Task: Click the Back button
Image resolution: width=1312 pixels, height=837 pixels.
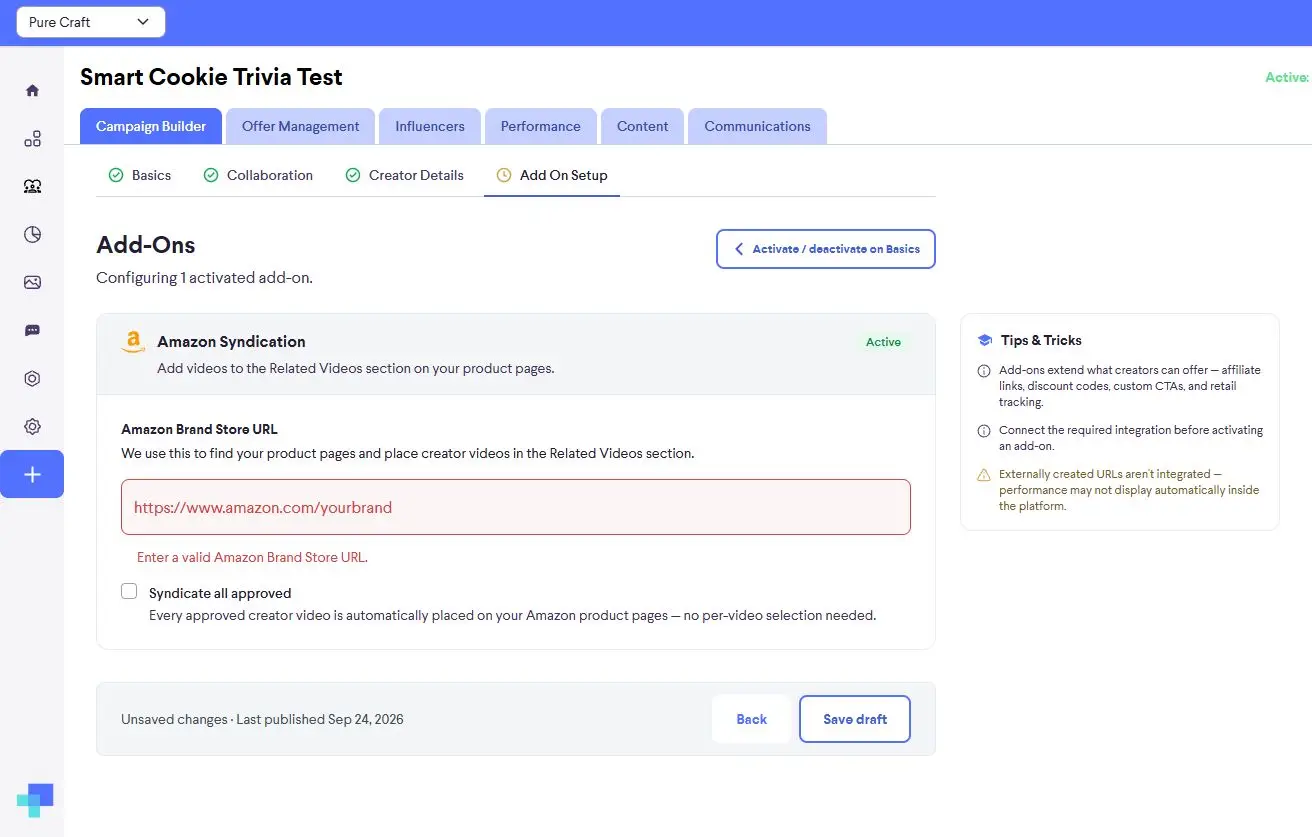Action: (751, 719)
